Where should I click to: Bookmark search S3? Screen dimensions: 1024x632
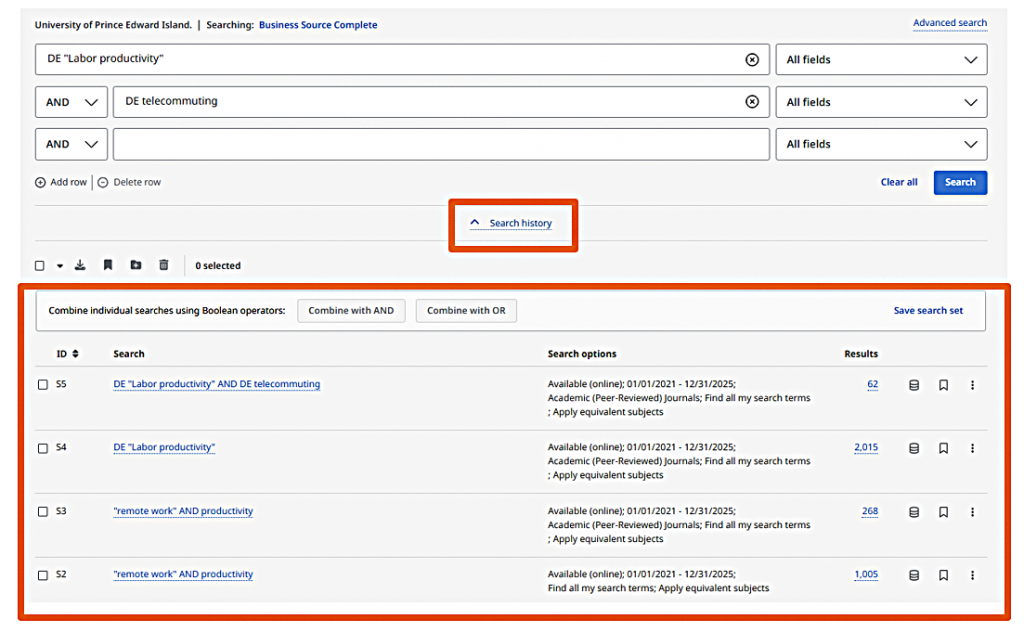(x=944, y=513)
